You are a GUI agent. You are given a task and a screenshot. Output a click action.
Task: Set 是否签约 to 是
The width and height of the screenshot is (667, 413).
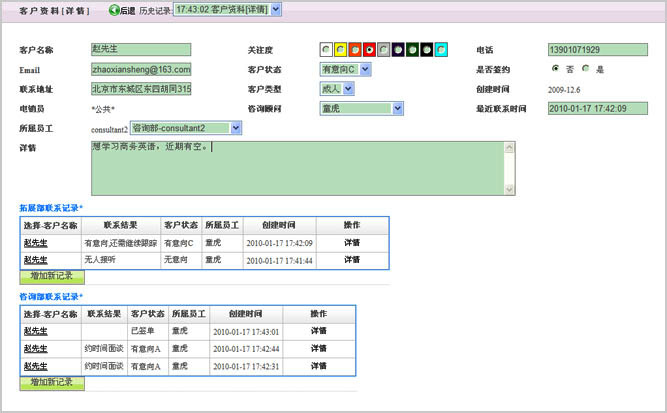[587, 69]
